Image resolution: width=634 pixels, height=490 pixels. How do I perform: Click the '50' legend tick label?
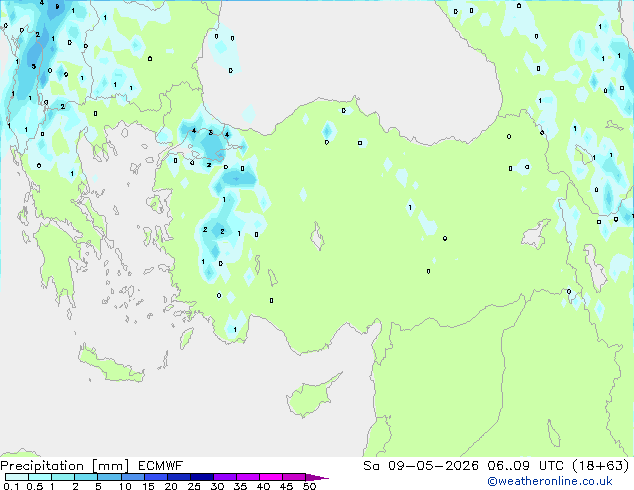309,486
